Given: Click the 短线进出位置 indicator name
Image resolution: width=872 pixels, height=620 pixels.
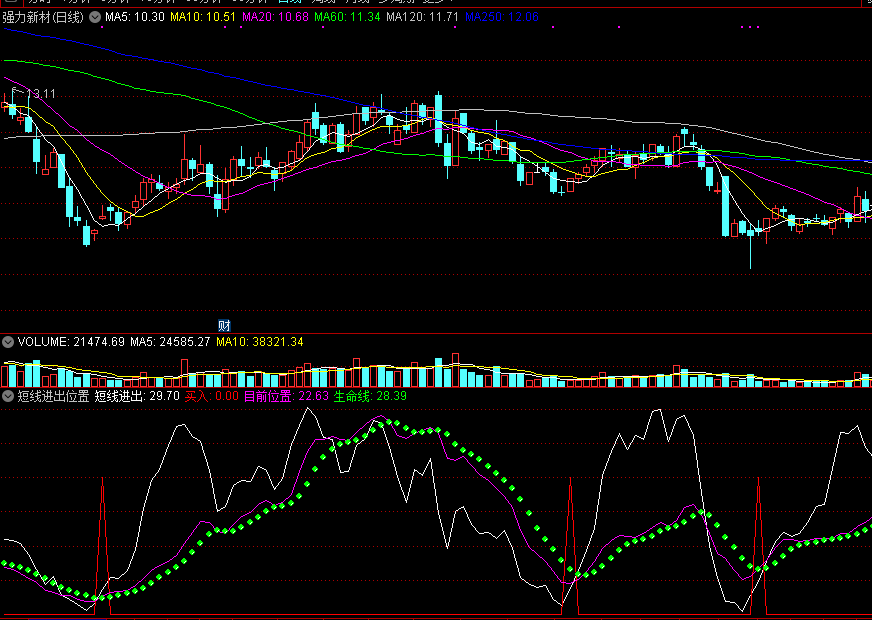Looking at the screenshot, I should [x=53, y=396].
